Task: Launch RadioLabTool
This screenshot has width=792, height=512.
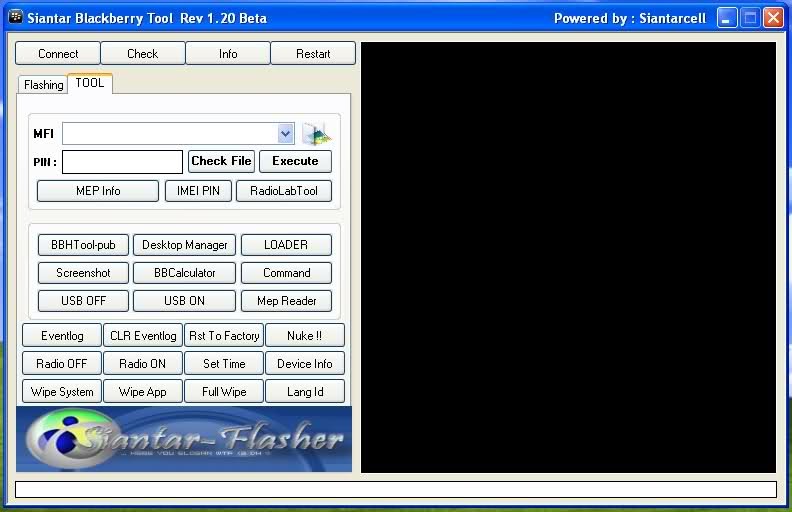Action: [x=284, y=191]
